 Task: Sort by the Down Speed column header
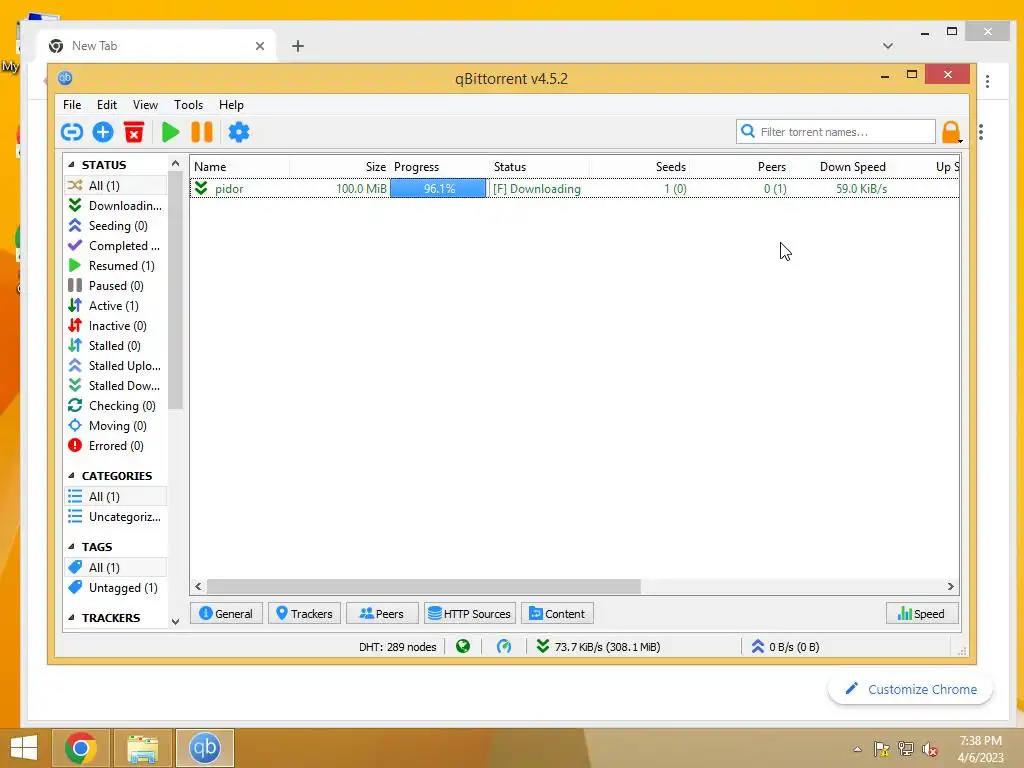click(x=841, y=167)
